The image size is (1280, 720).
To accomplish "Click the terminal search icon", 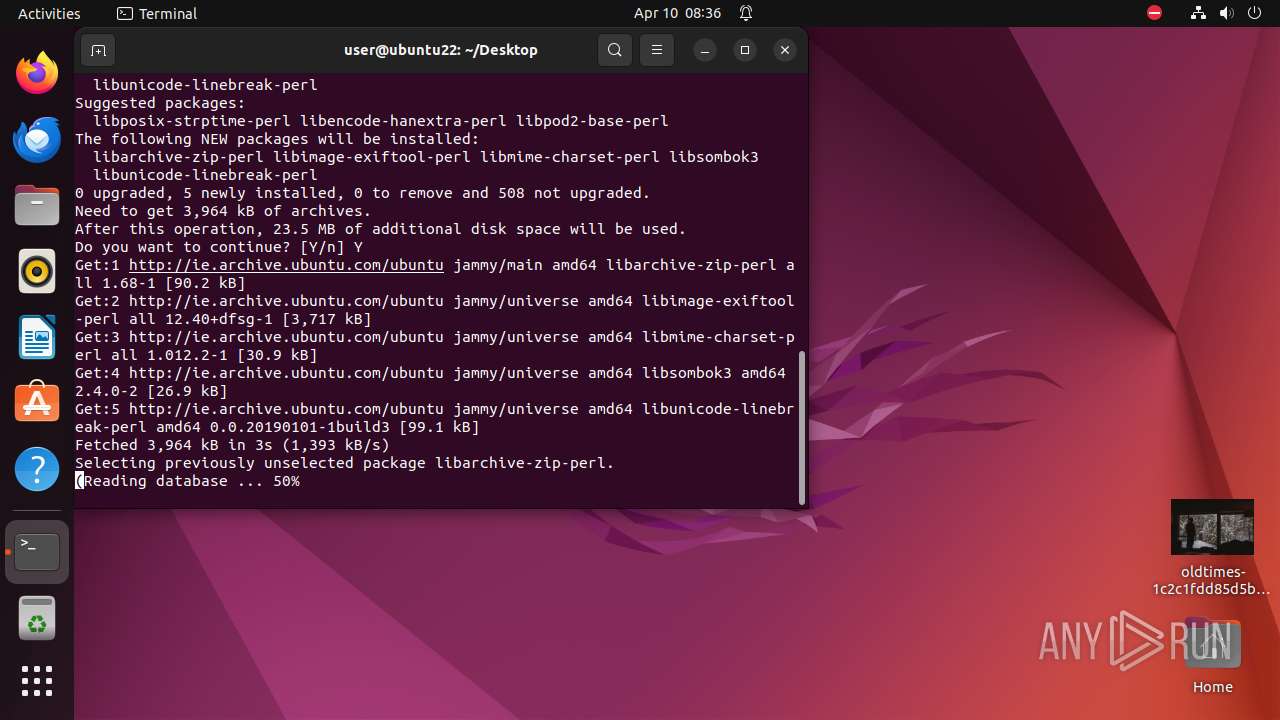I will tap(615, 50).
